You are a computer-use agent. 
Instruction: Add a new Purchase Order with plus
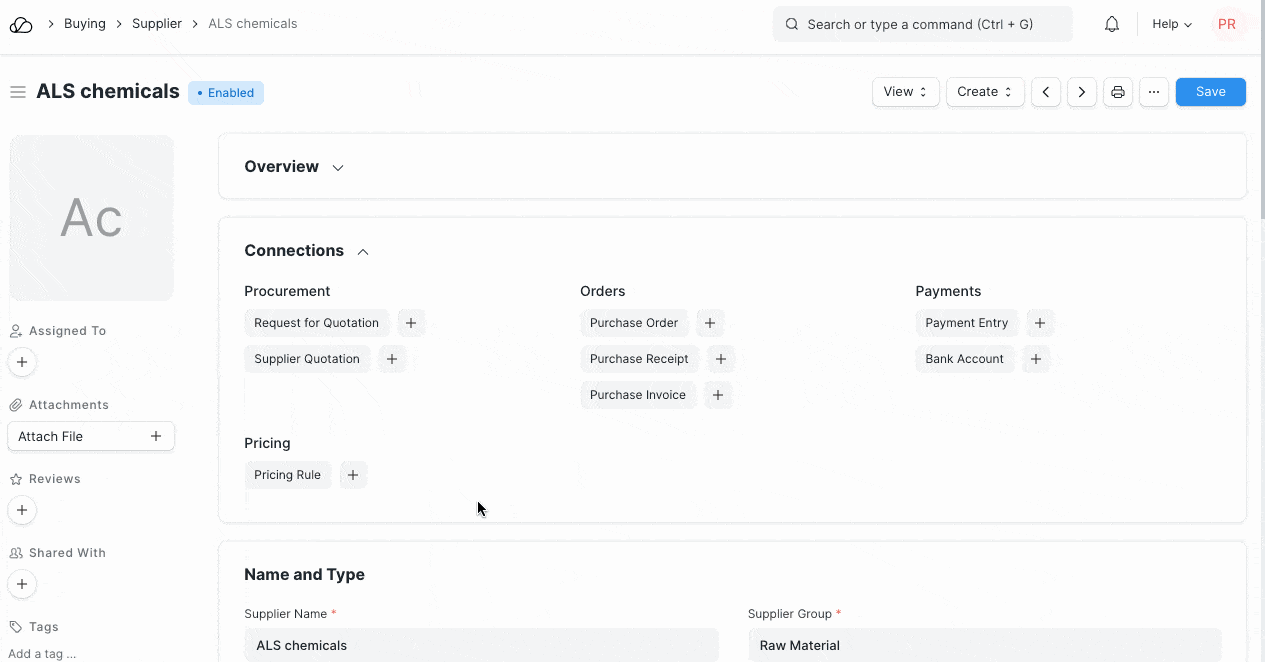pos(709,323)
